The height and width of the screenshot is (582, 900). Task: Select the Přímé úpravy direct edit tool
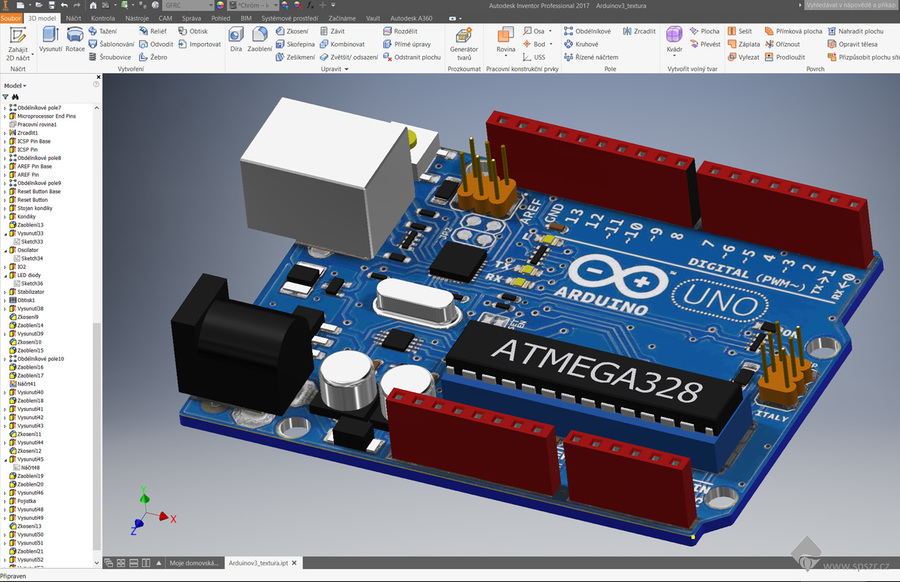(407, 44)
